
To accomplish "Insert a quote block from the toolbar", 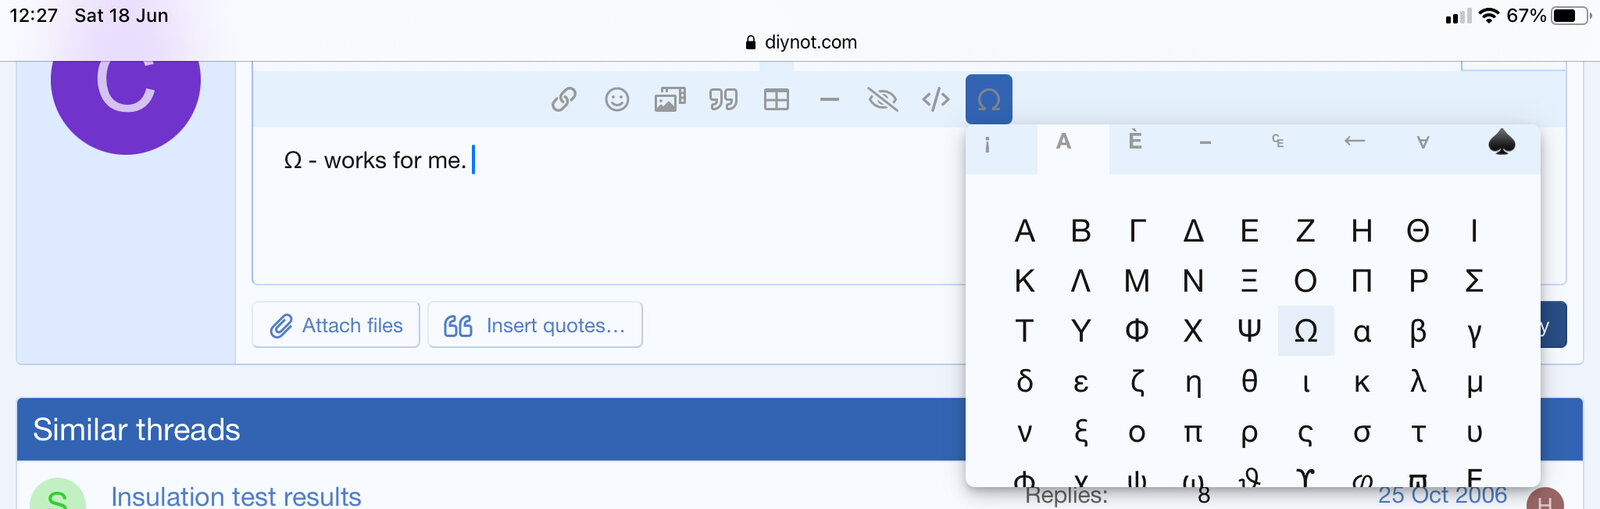I will [x=723, y=99].
